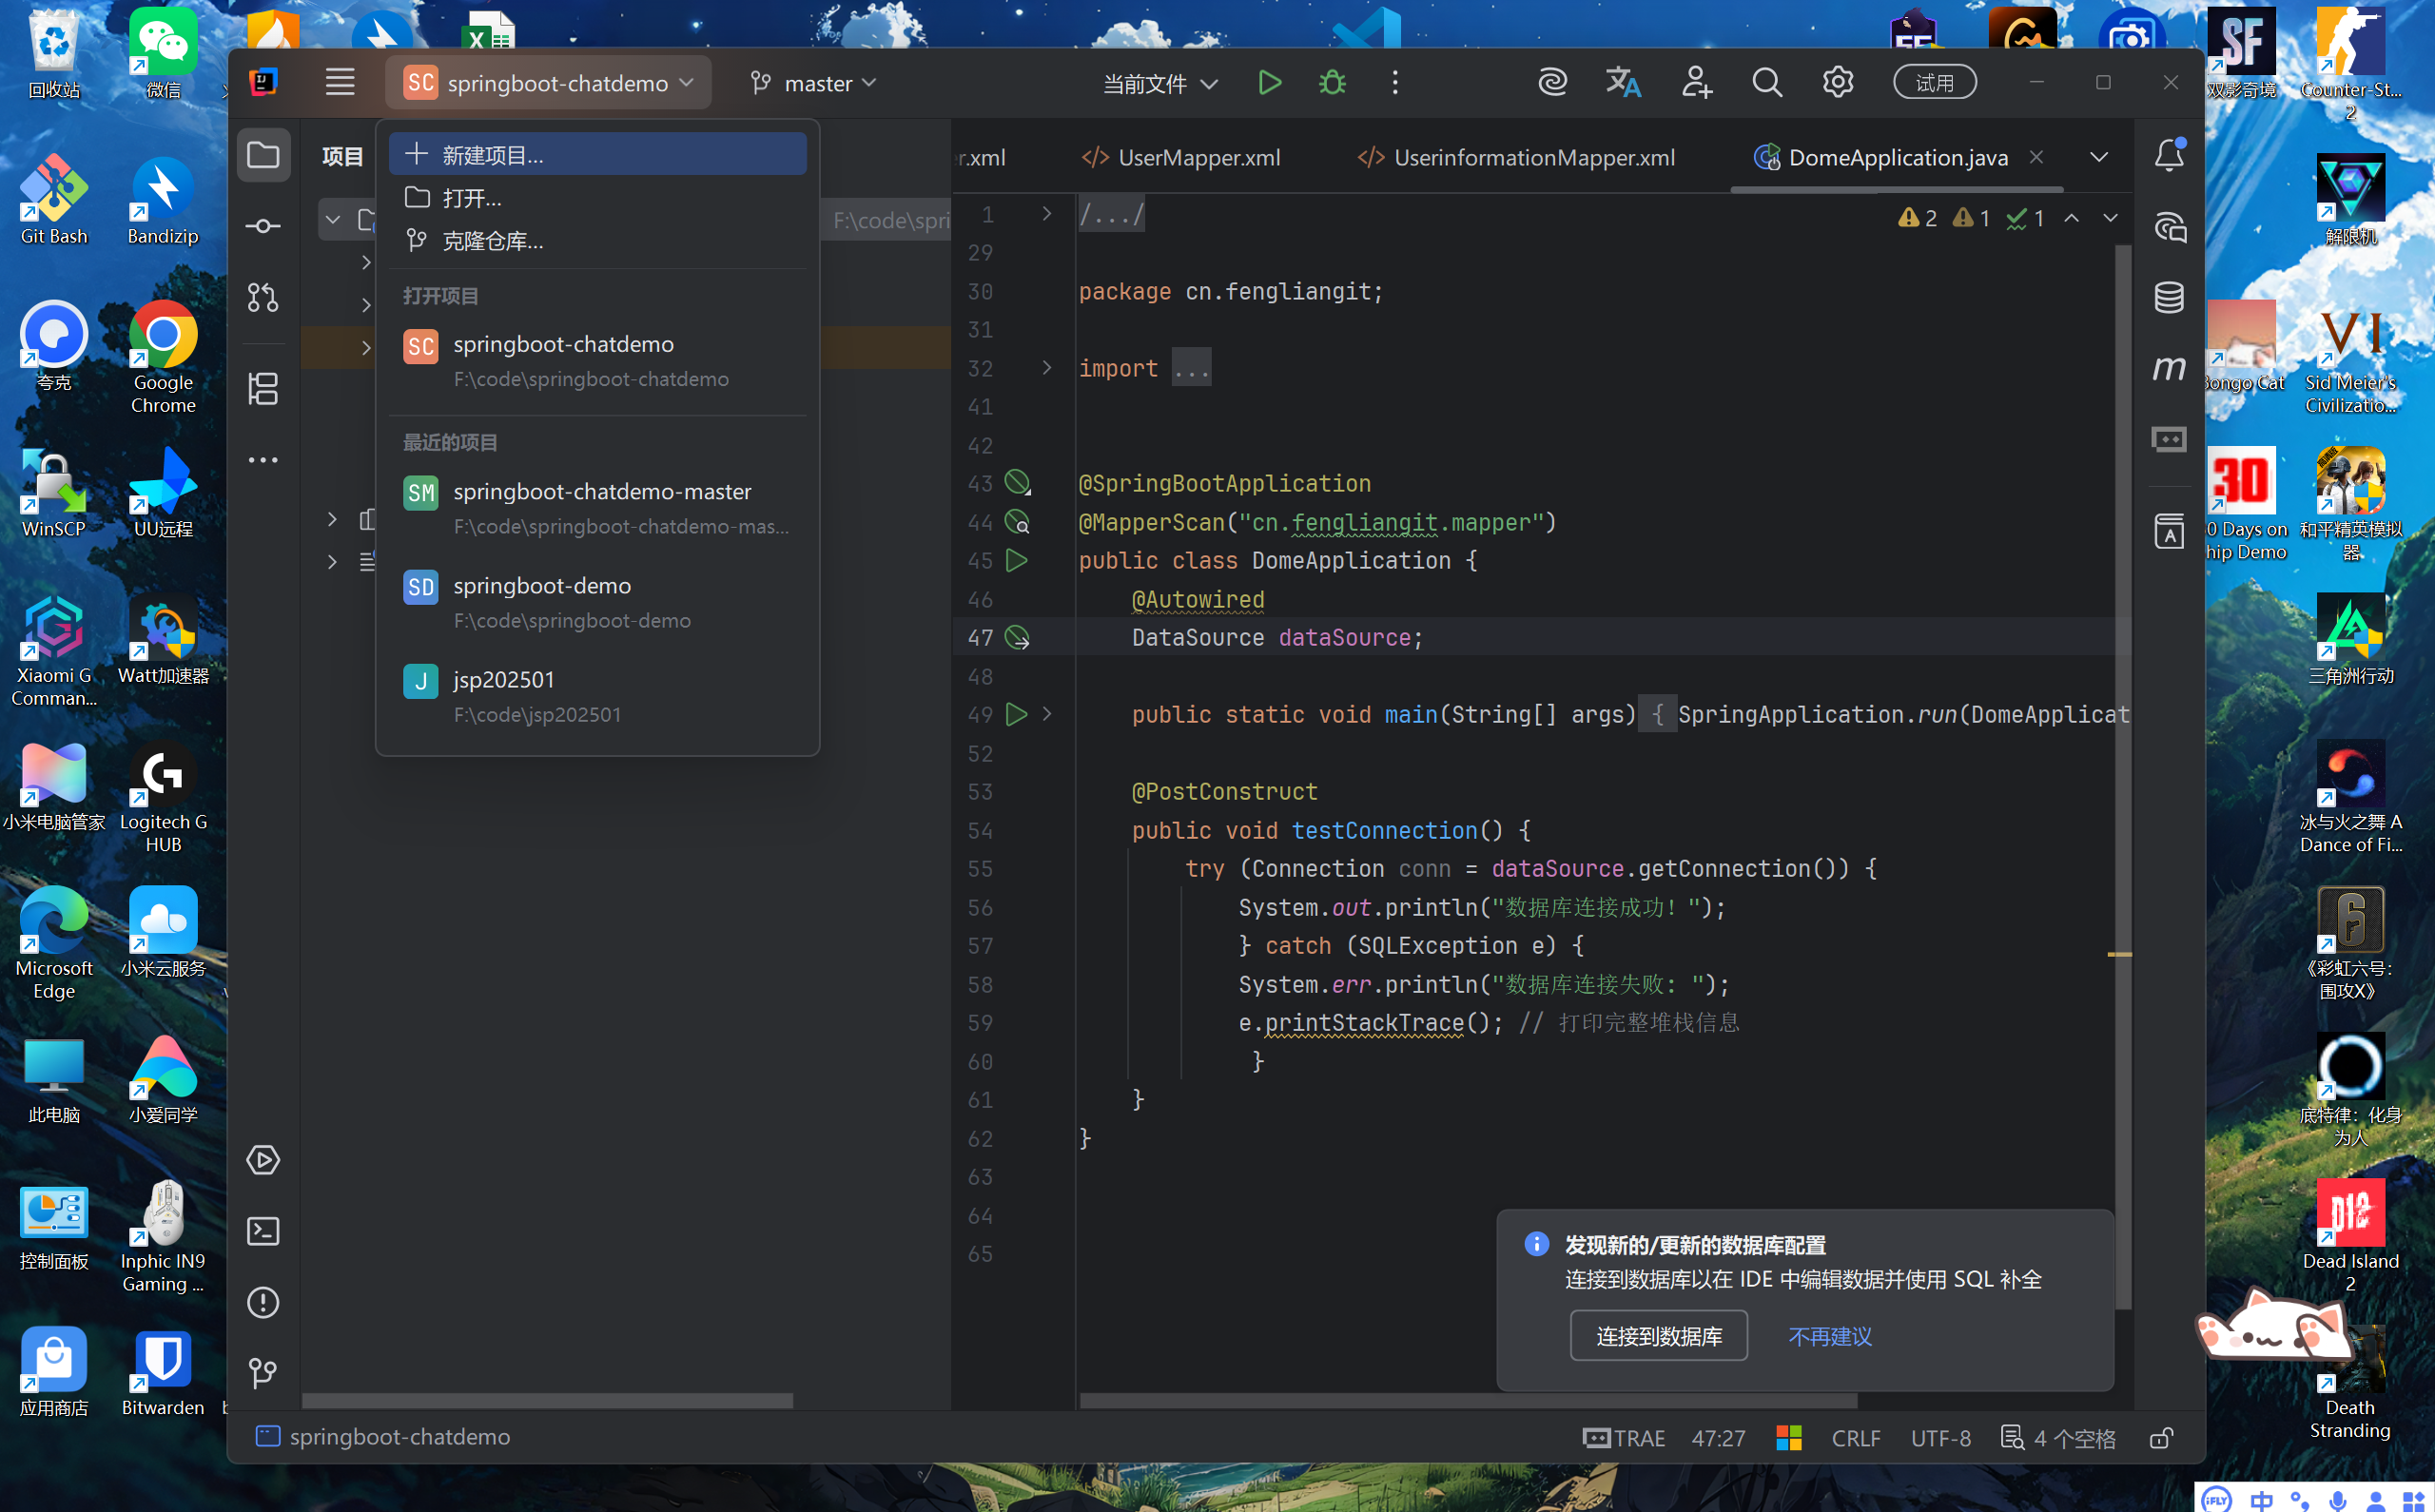Click the autowired gutter icon on line 47

[x=1017, y=637]
